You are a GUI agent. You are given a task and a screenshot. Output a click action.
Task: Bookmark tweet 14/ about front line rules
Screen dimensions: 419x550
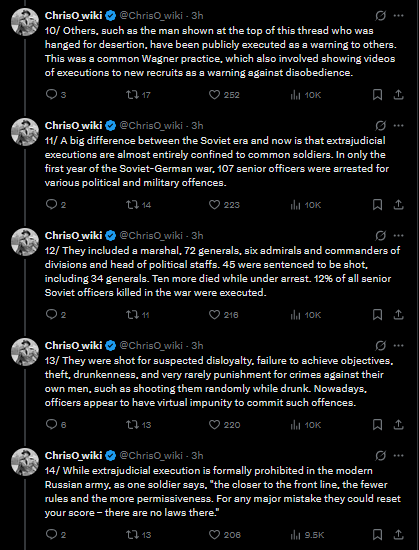tap(377, 535)
